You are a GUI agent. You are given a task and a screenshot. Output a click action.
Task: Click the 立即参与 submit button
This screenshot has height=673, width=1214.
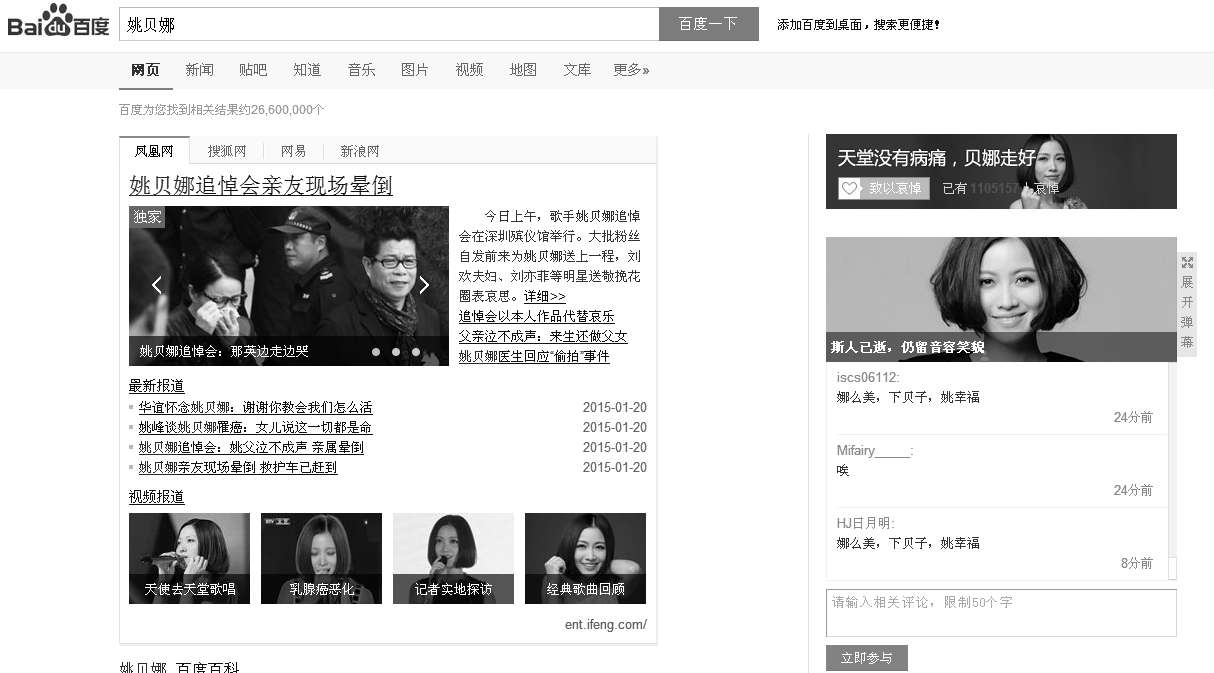point(867,658)
